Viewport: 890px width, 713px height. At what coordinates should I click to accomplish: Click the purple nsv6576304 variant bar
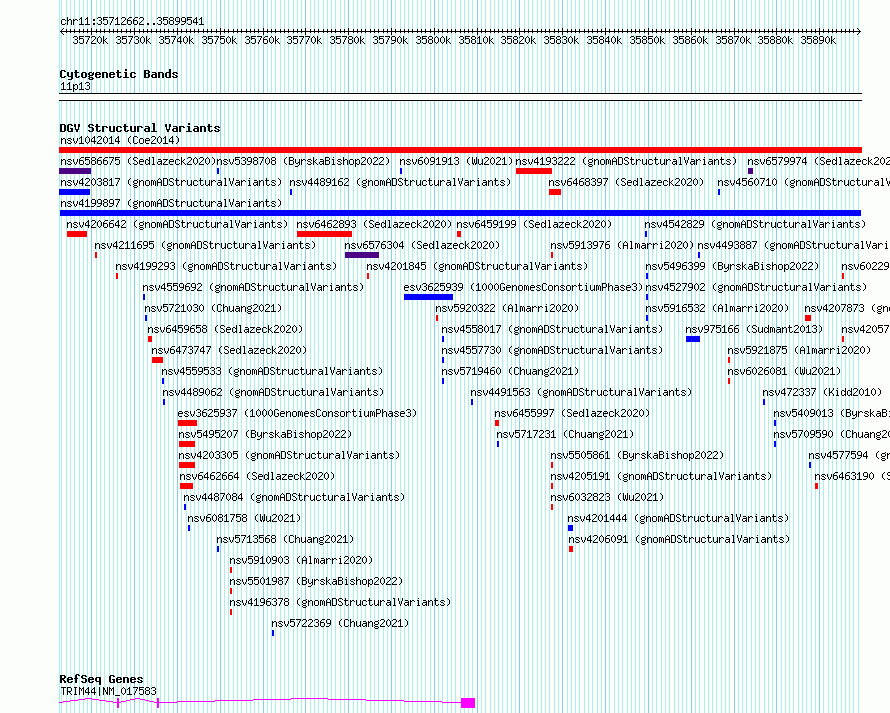coord(362,255)
